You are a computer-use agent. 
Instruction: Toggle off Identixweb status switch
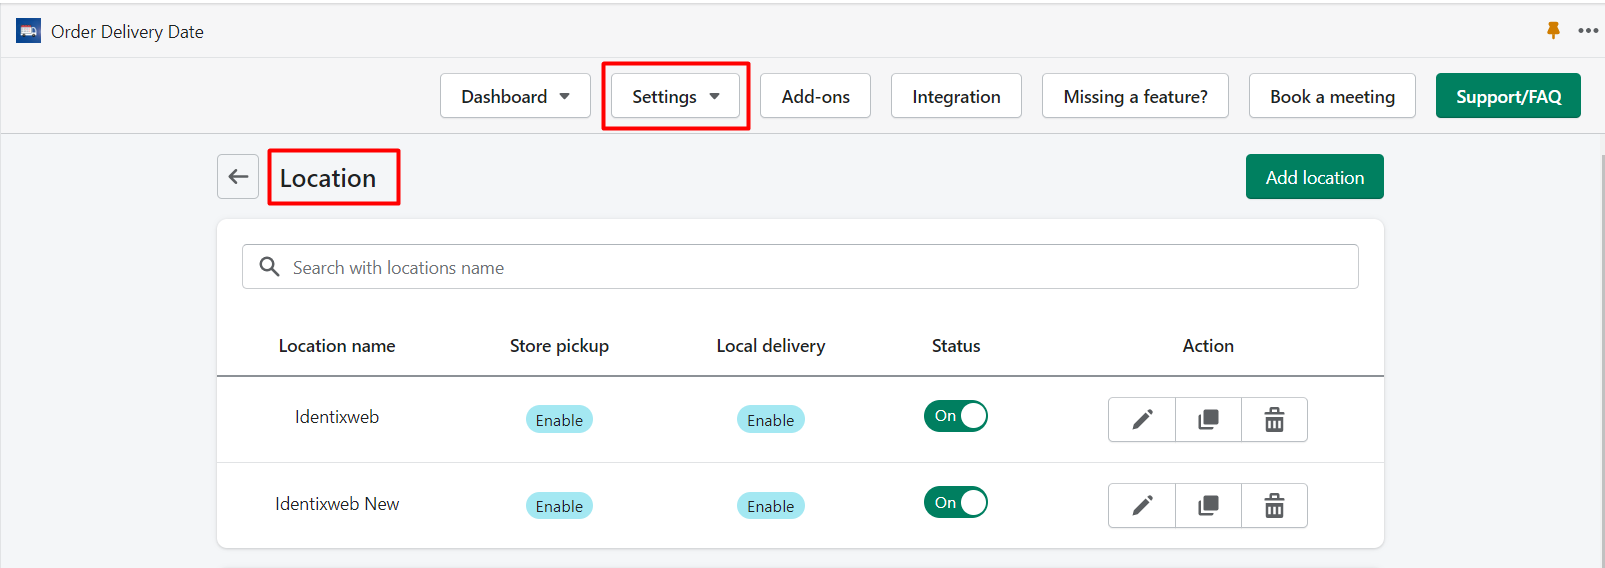tap(956, 416)
